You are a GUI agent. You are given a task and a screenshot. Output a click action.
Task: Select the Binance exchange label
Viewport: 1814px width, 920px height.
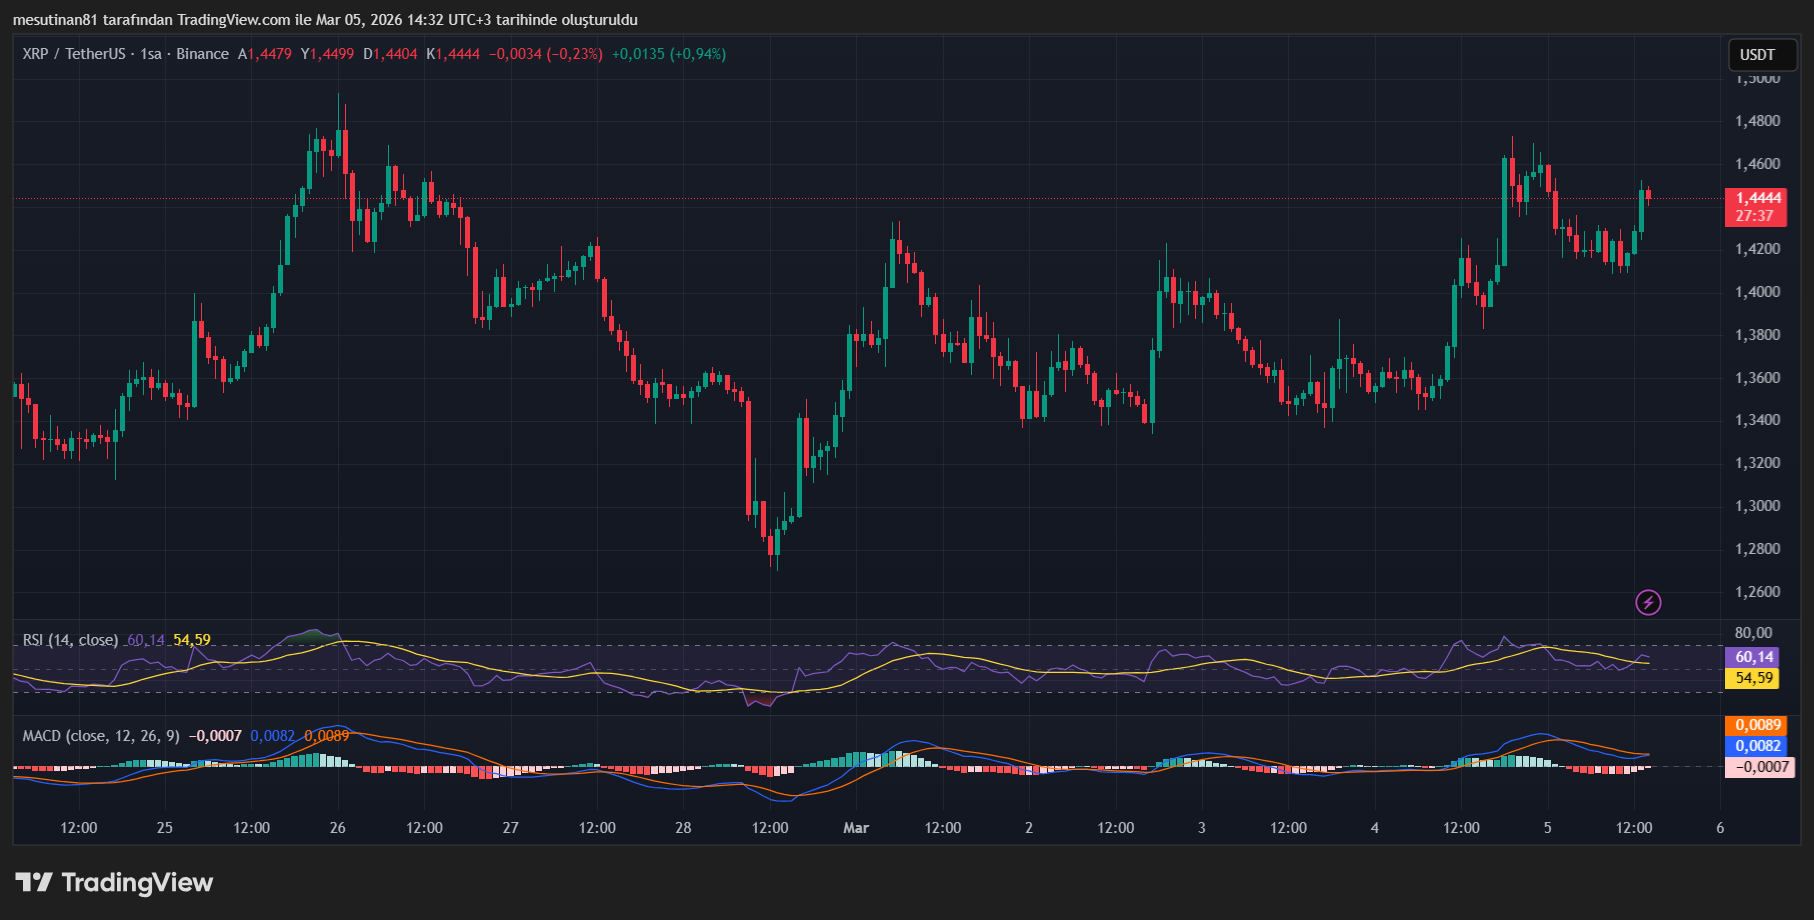pyautogui.click(x=203, y=54)
